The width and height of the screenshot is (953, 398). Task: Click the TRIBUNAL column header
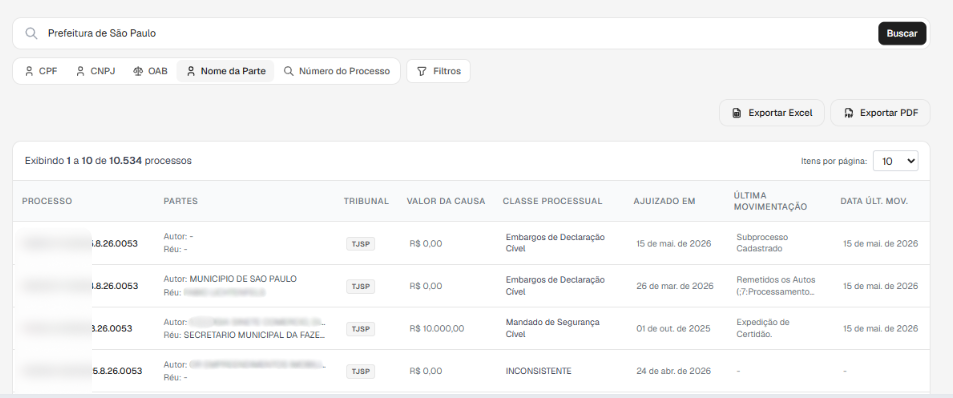(366, 201)
